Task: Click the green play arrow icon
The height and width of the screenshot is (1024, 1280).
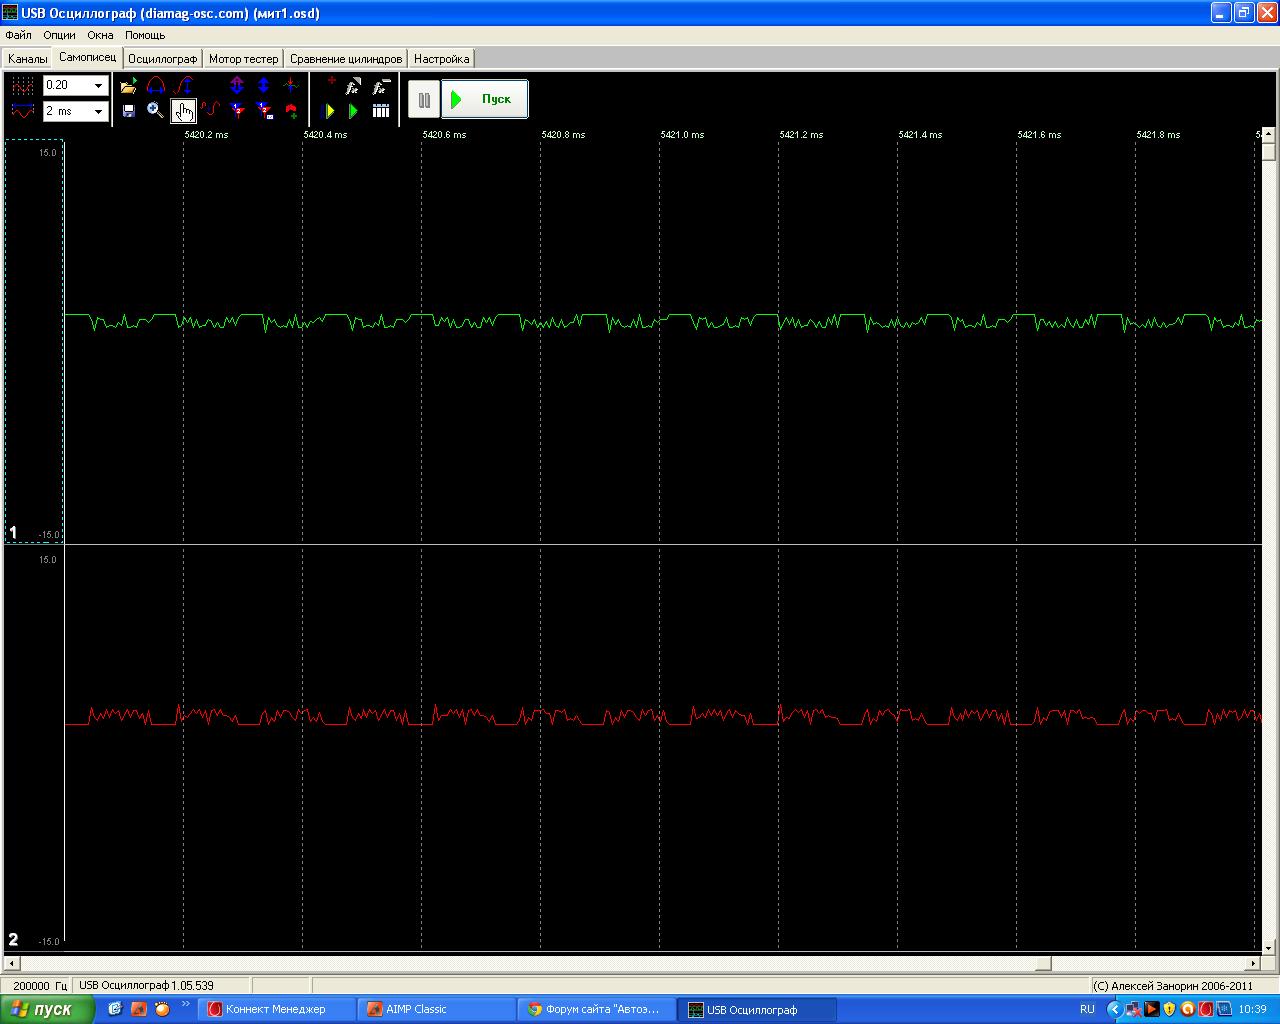Action: [353, 111]
